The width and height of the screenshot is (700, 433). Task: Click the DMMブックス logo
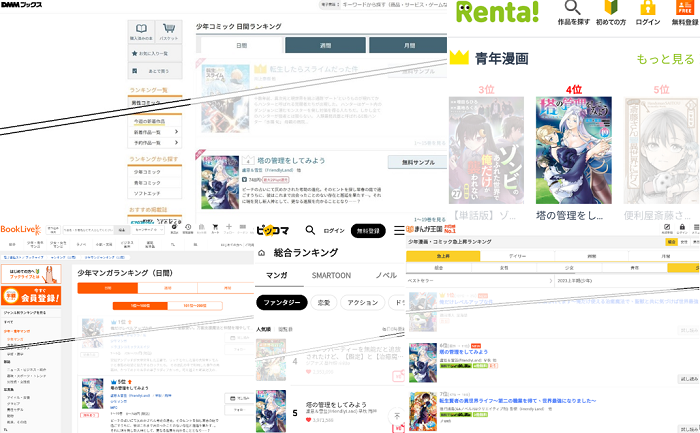pos(21,4)
